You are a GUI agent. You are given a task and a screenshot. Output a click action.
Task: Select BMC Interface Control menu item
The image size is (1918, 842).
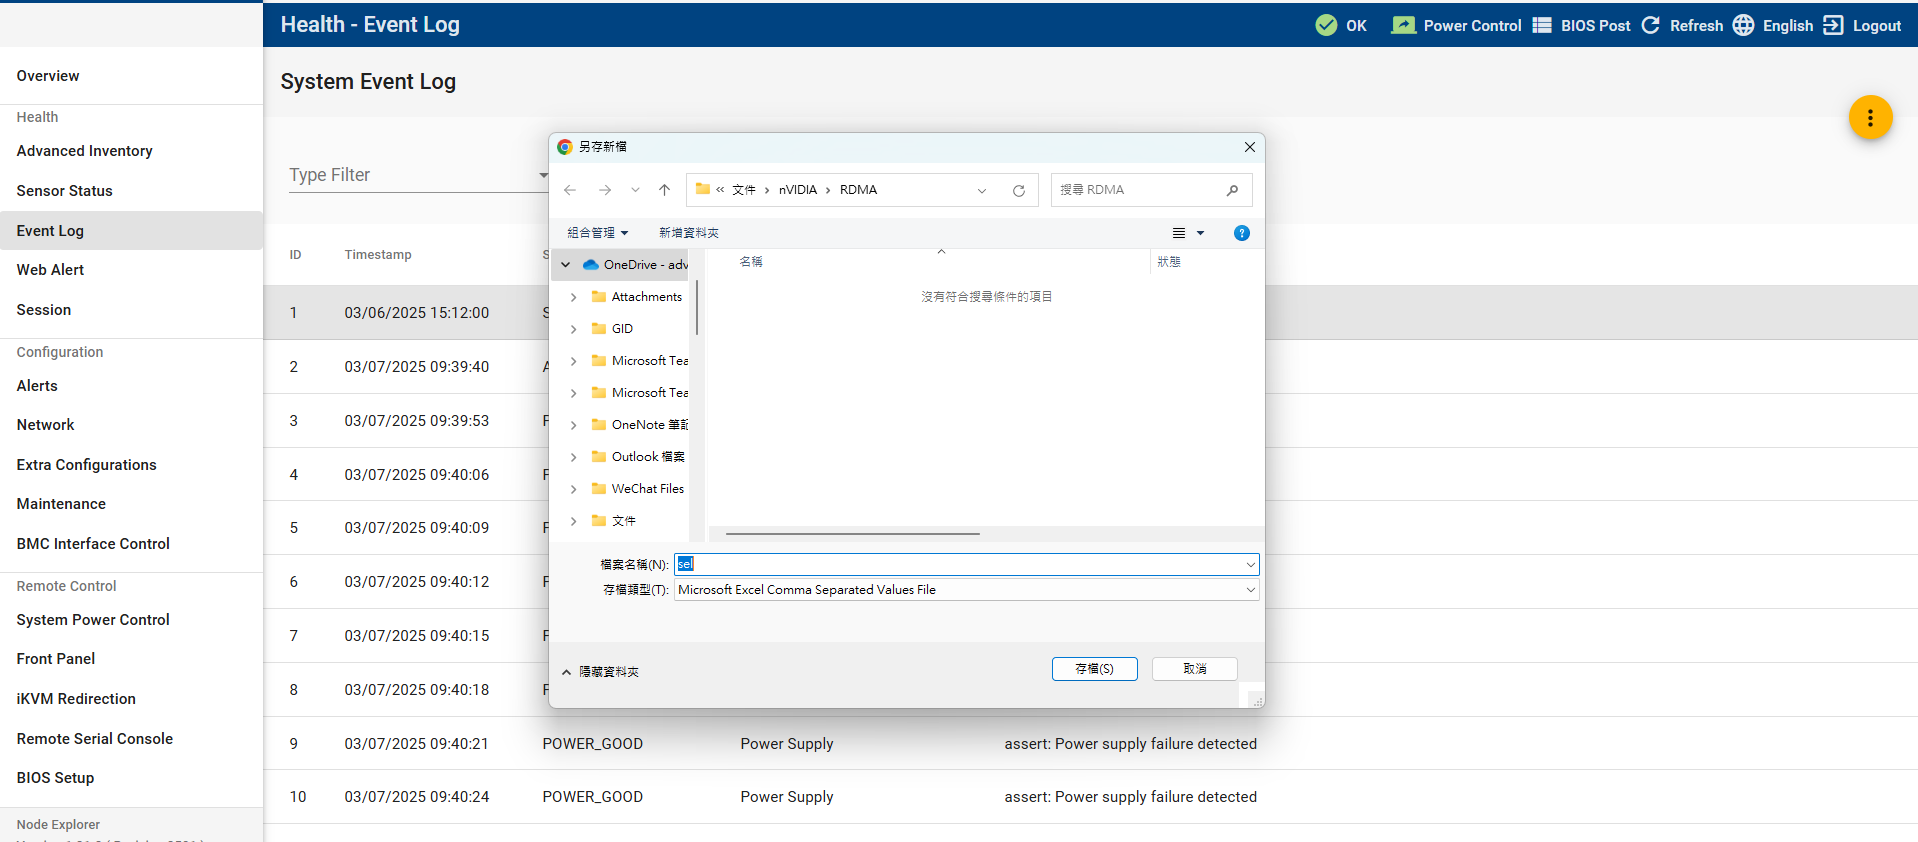[93, 544]
